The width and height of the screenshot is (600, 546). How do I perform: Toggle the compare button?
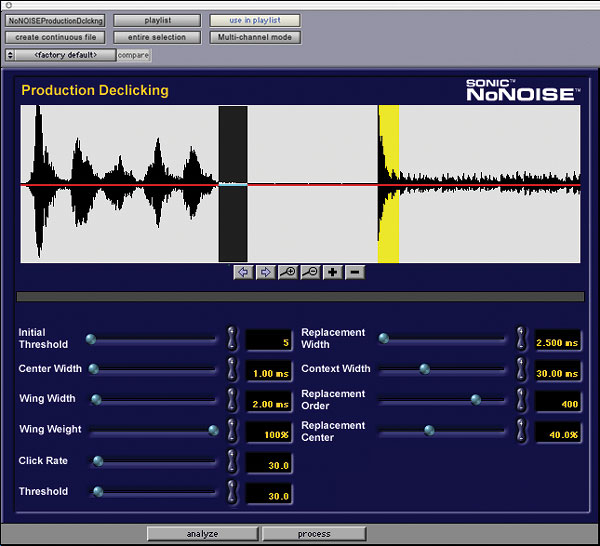[x=134, y=55]
